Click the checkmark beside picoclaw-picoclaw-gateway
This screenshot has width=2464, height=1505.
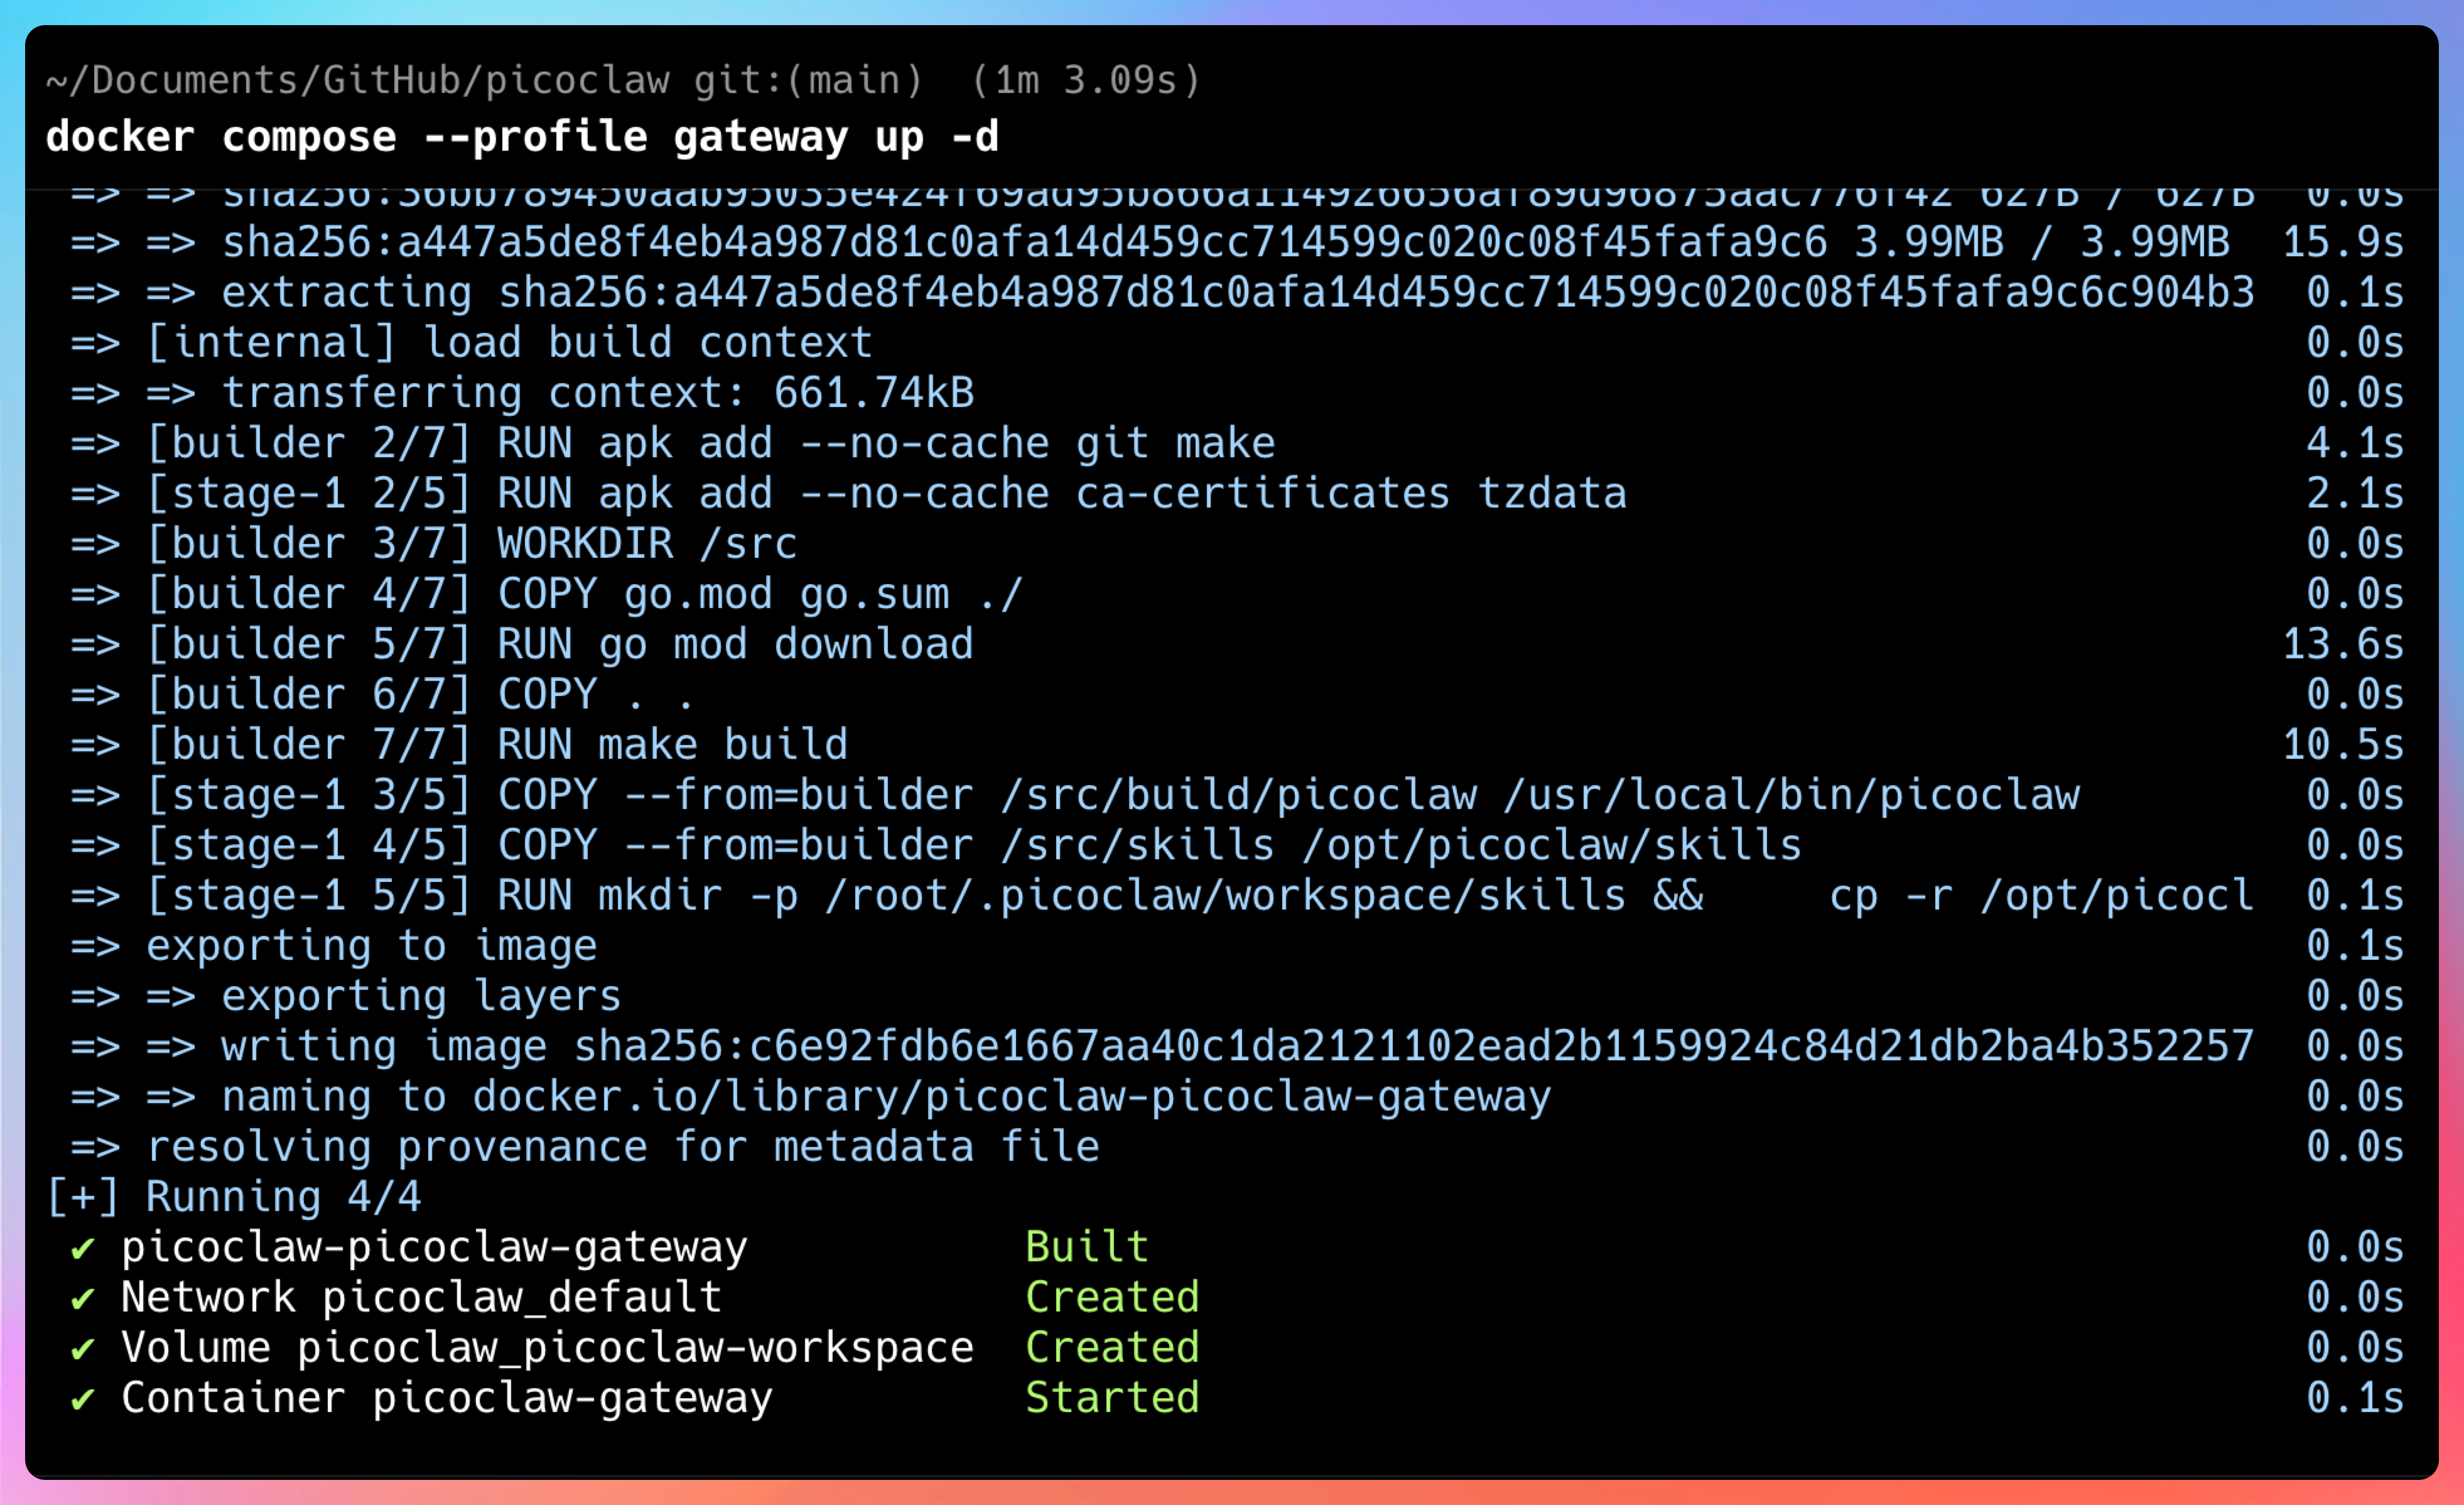pos(83,1248)
